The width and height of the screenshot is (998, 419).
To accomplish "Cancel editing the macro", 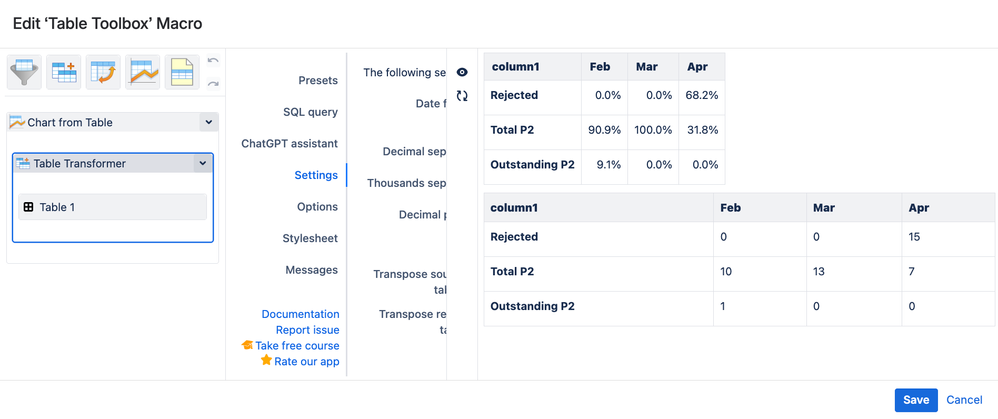I will coord(964,400).
